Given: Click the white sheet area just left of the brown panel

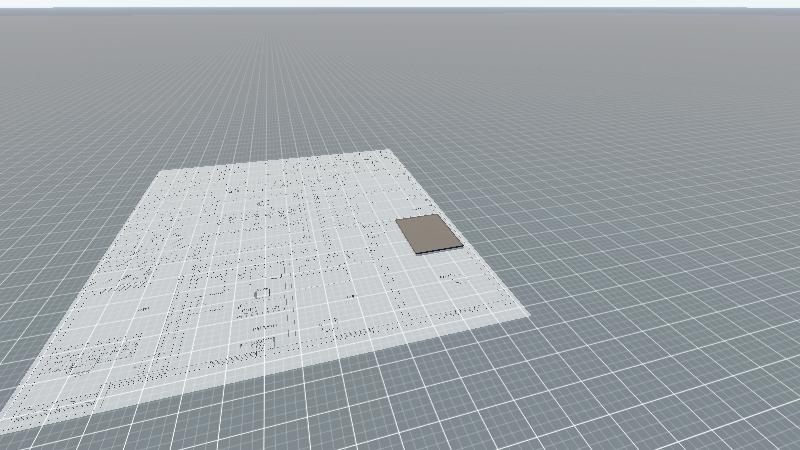Looking at the screenshot, I should tap(375, 236).
